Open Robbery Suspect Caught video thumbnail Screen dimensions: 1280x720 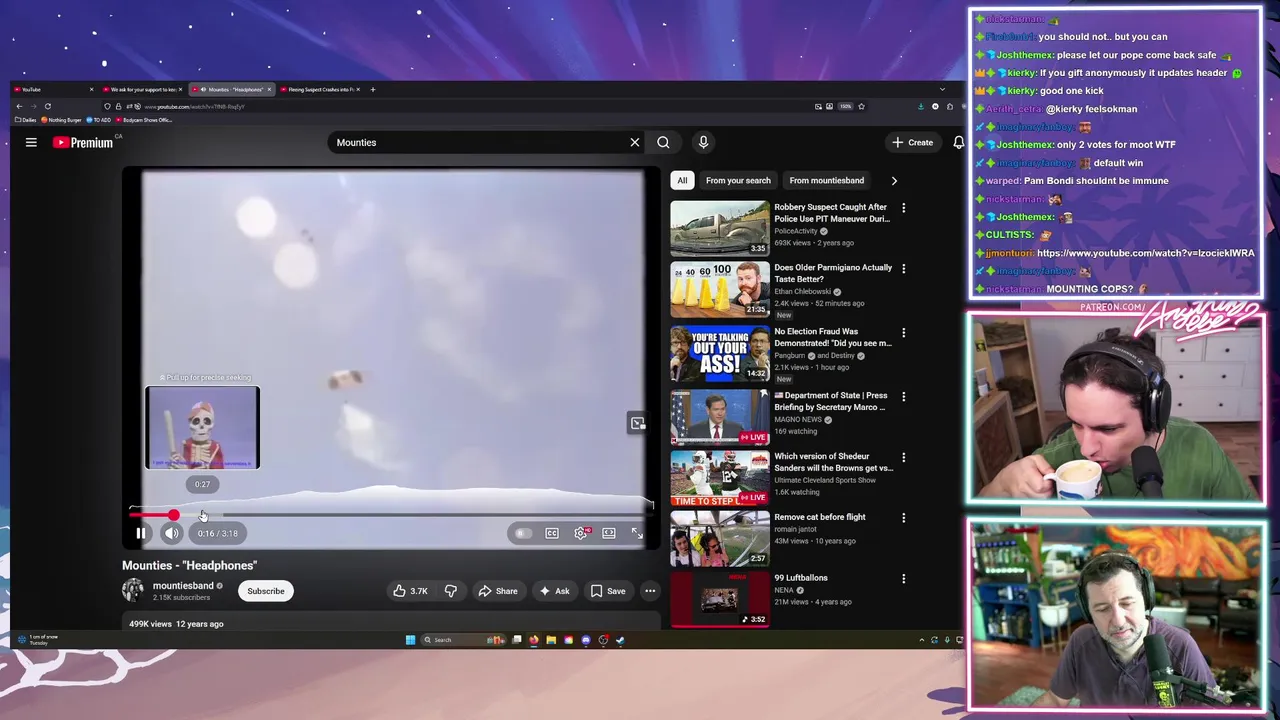tap(720, 228)
